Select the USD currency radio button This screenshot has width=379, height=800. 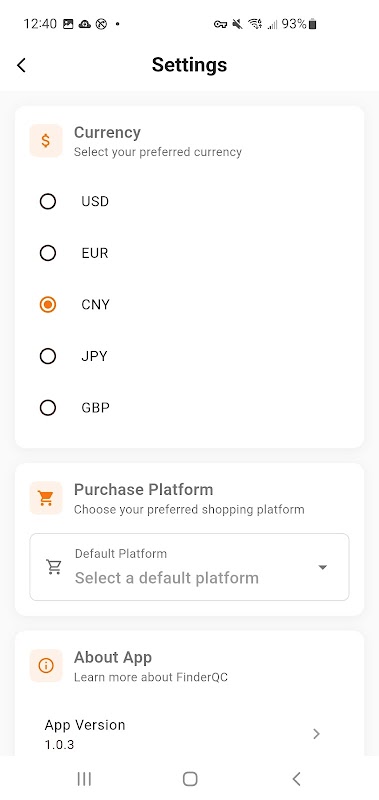(x=48, y=202)
